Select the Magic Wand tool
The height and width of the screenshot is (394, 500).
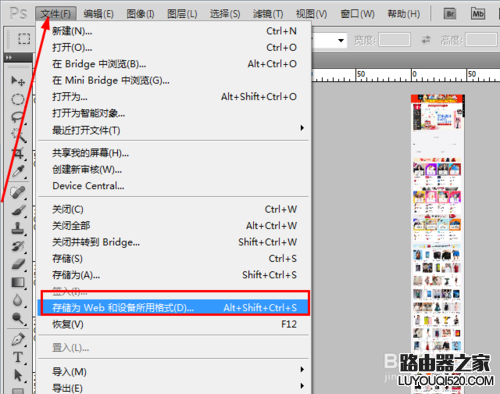(x=18, y=135)
